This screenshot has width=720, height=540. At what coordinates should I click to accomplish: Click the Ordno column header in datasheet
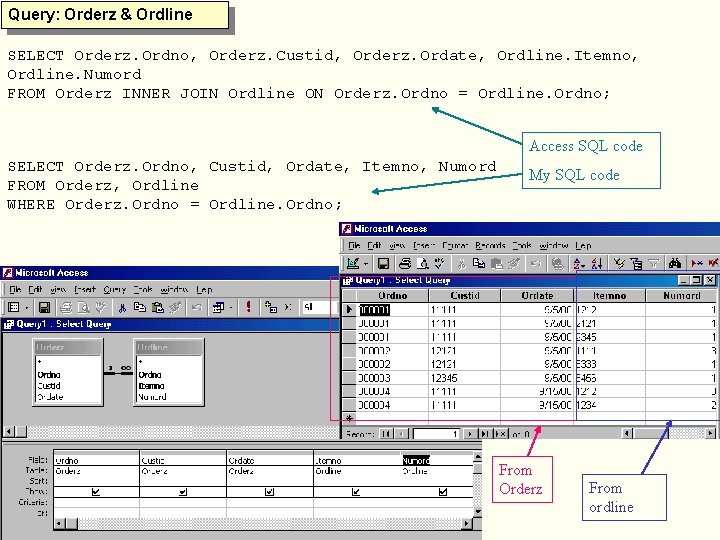coord(392,295)
